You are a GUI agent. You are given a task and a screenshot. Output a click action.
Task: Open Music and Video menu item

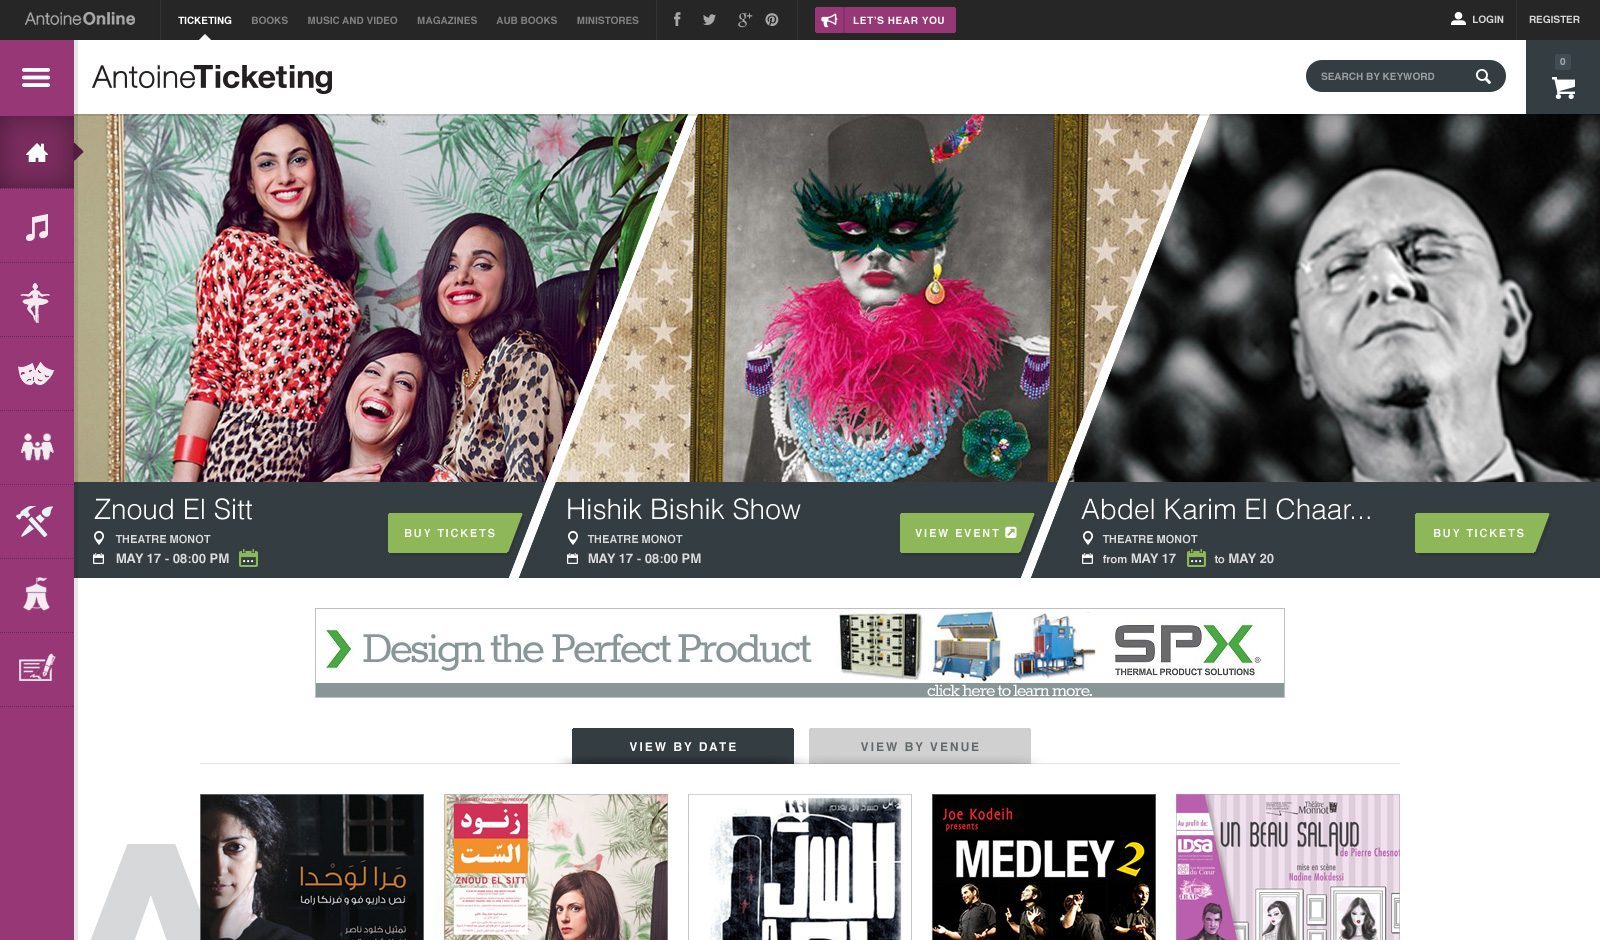(x=352, y=20)
